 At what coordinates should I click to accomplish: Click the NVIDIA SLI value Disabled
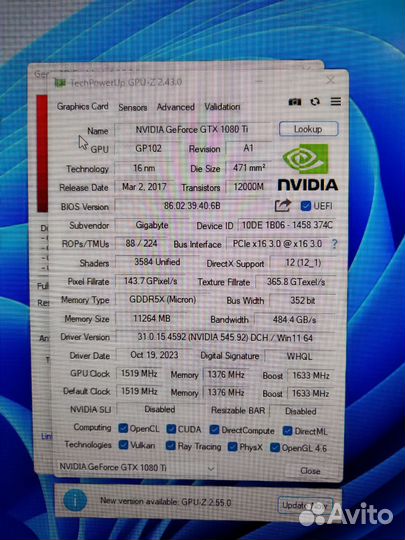pyautogui.click(x=160, y=409)
